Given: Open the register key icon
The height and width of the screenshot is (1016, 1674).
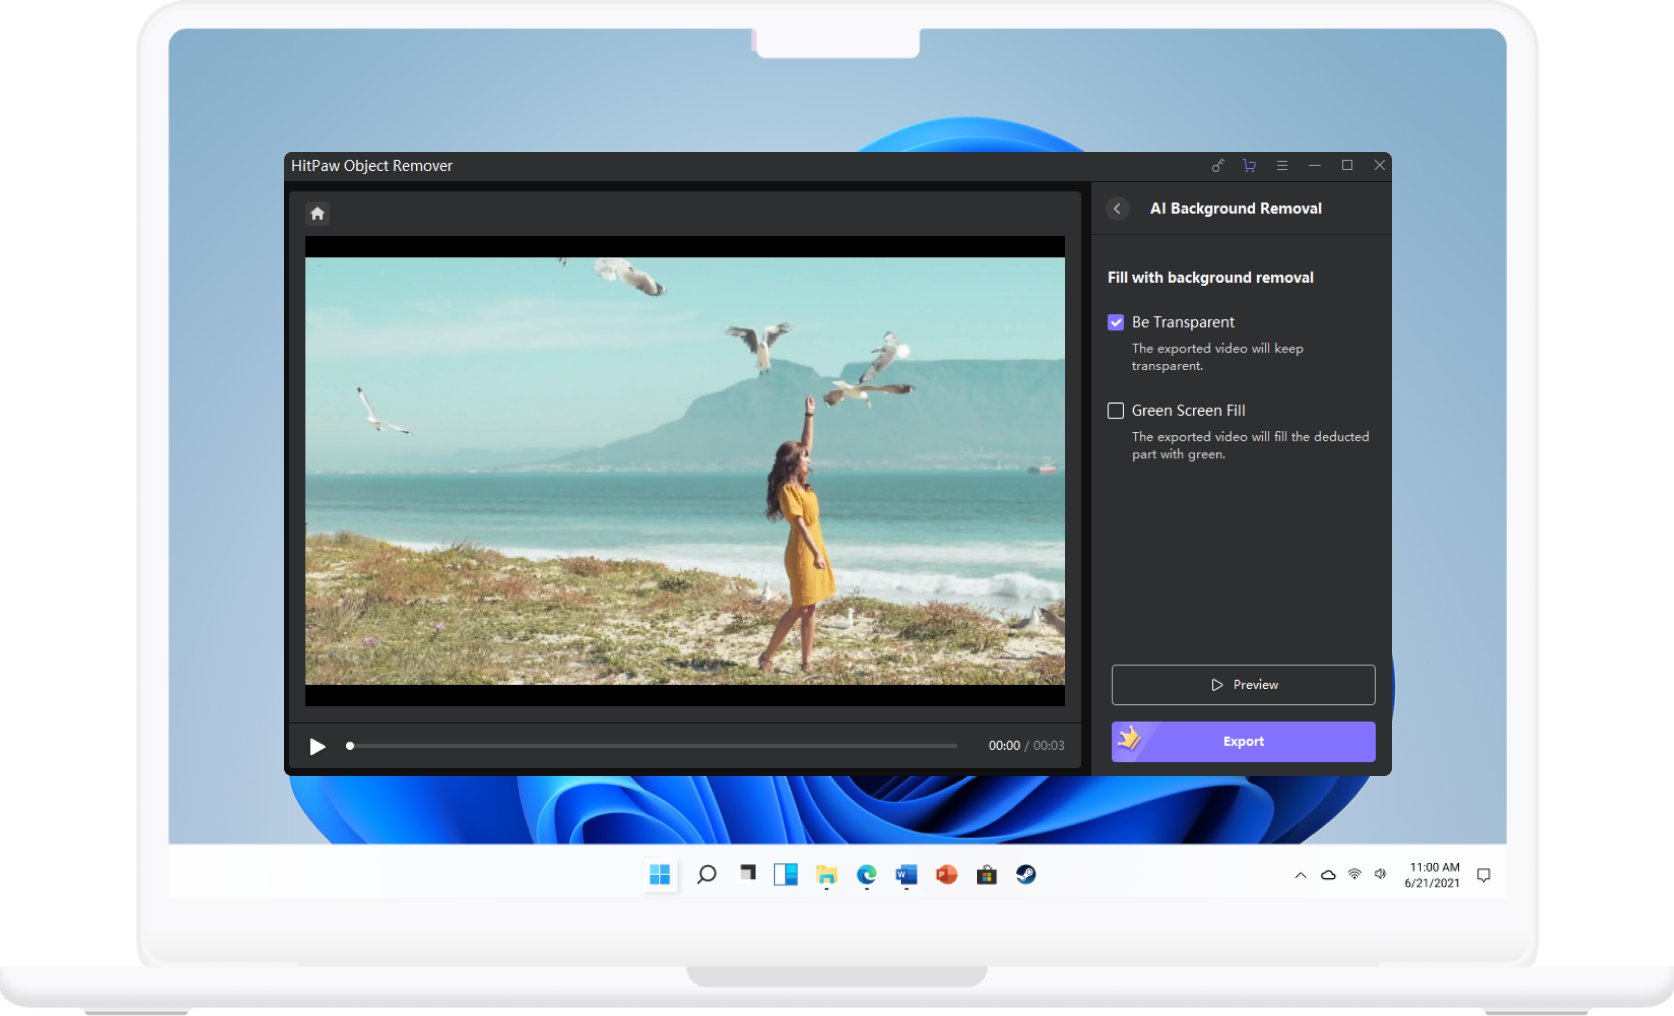Looking at the screenshot, I should 1217,166.
